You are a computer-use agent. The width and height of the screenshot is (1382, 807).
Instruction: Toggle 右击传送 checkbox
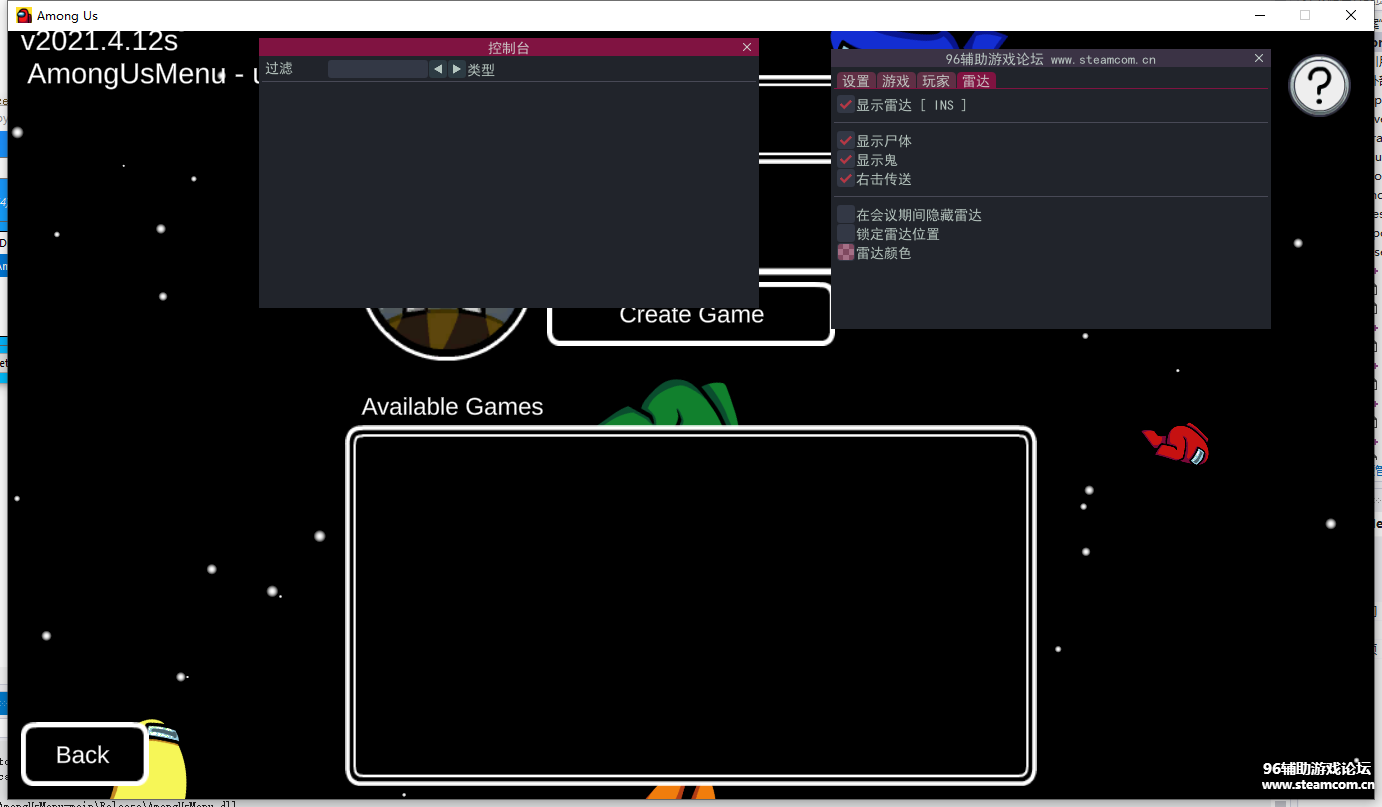(846, 179)
